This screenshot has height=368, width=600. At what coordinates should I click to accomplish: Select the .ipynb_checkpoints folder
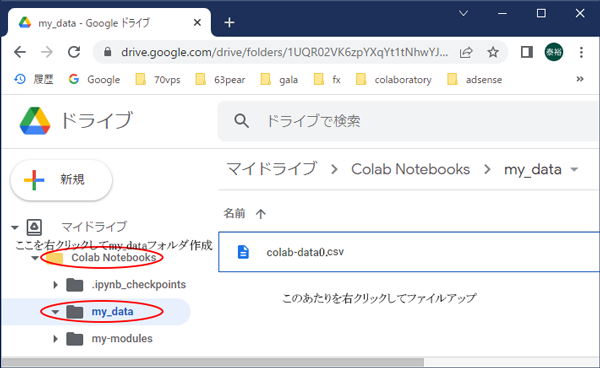point(139,285)
